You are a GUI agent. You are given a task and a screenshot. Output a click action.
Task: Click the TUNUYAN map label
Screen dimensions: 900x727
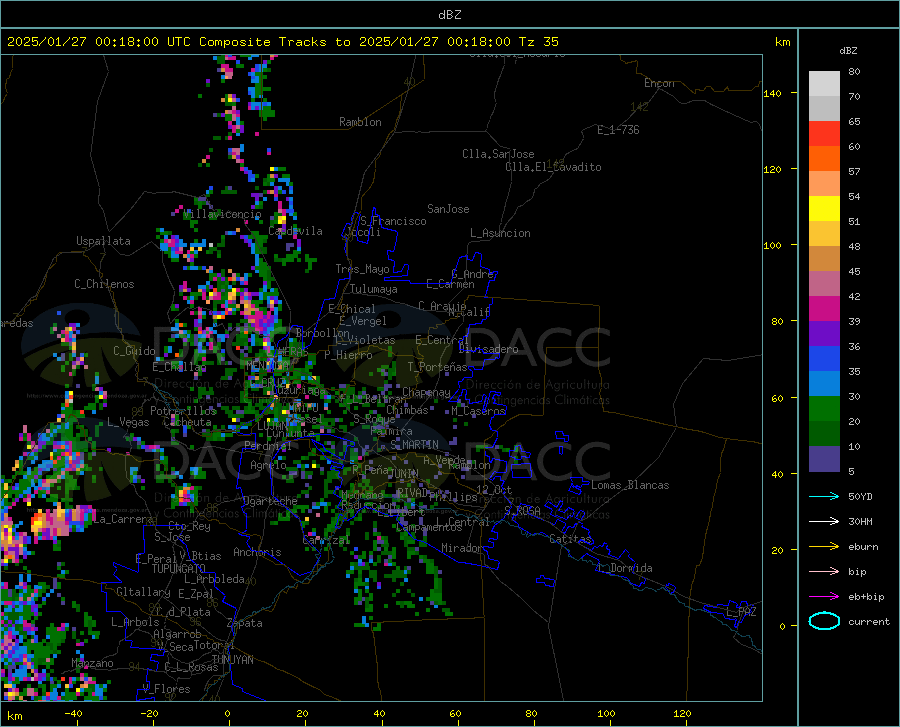point(232,659)
